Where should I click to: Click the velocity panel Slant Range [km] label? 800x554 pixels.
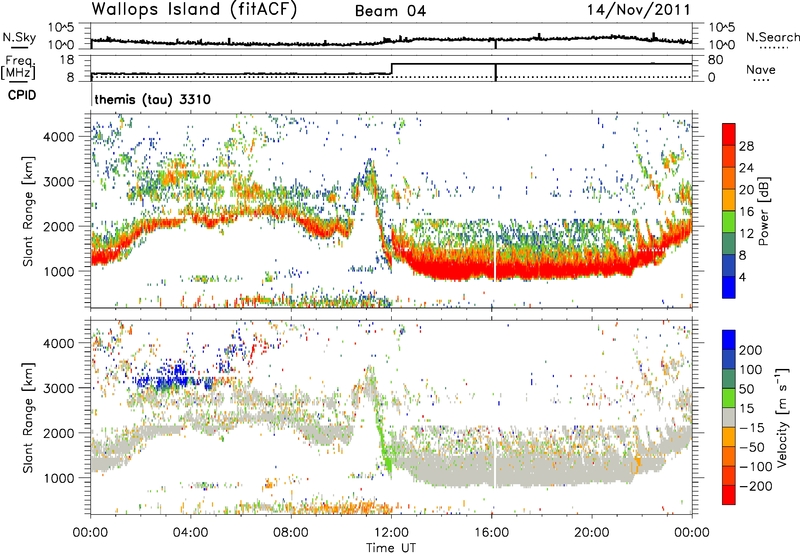point(28,418)
